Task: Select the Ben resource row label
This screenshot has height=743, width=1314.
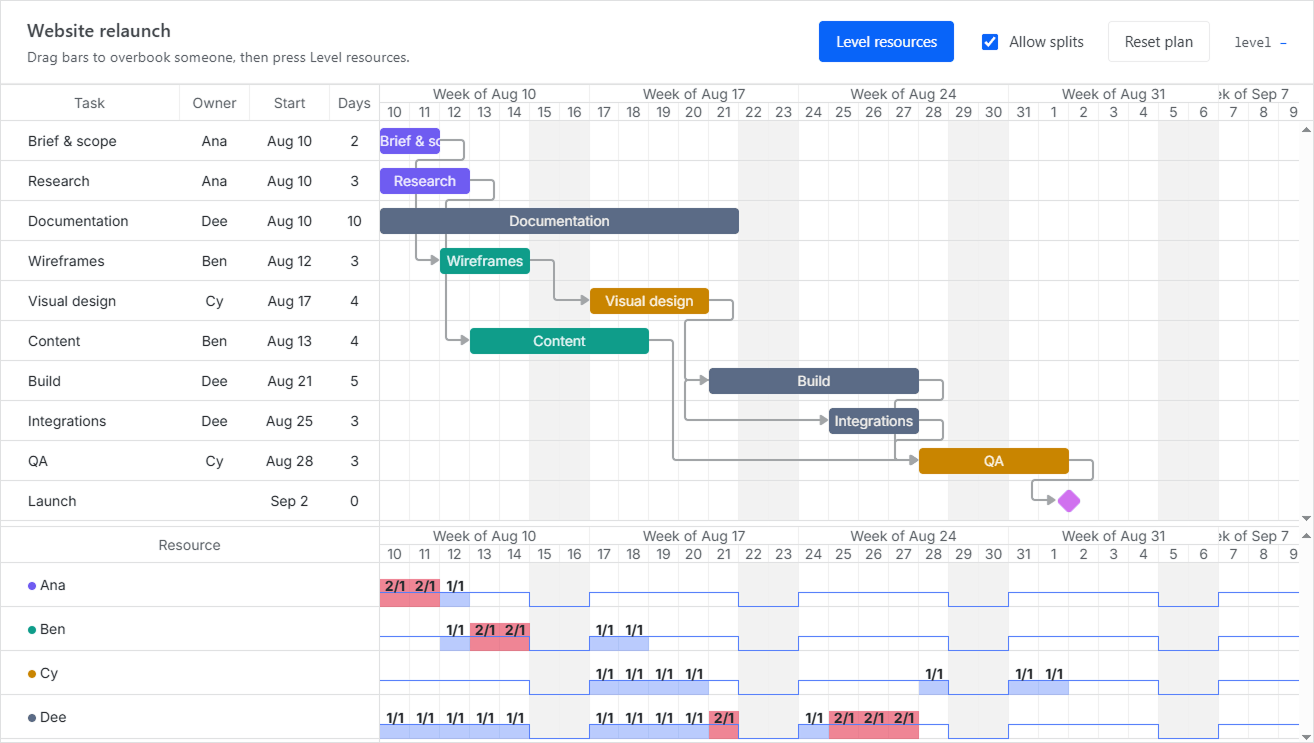Action: [x=53, y=629]
